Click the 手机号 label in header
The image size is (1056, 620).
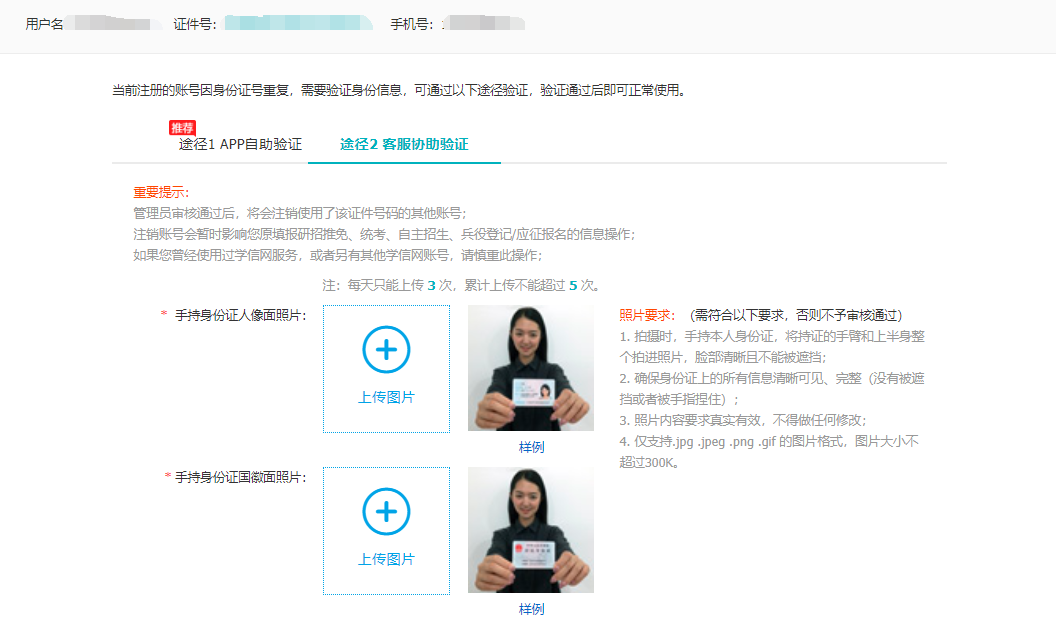coord(412,23)
